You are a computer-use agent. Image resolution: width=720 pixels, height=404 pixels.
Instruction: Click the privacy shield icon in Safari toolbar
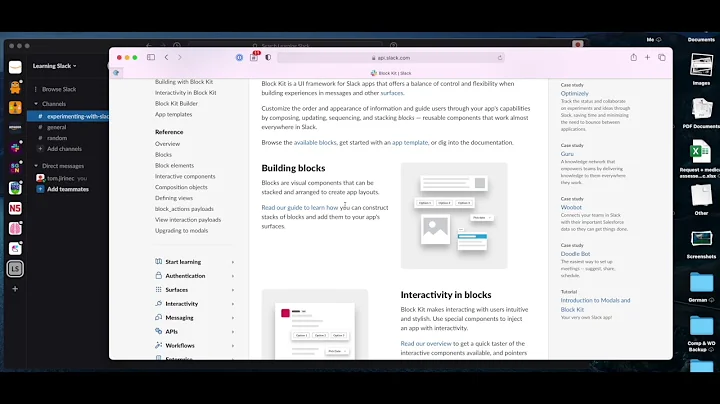click(268, 57)
